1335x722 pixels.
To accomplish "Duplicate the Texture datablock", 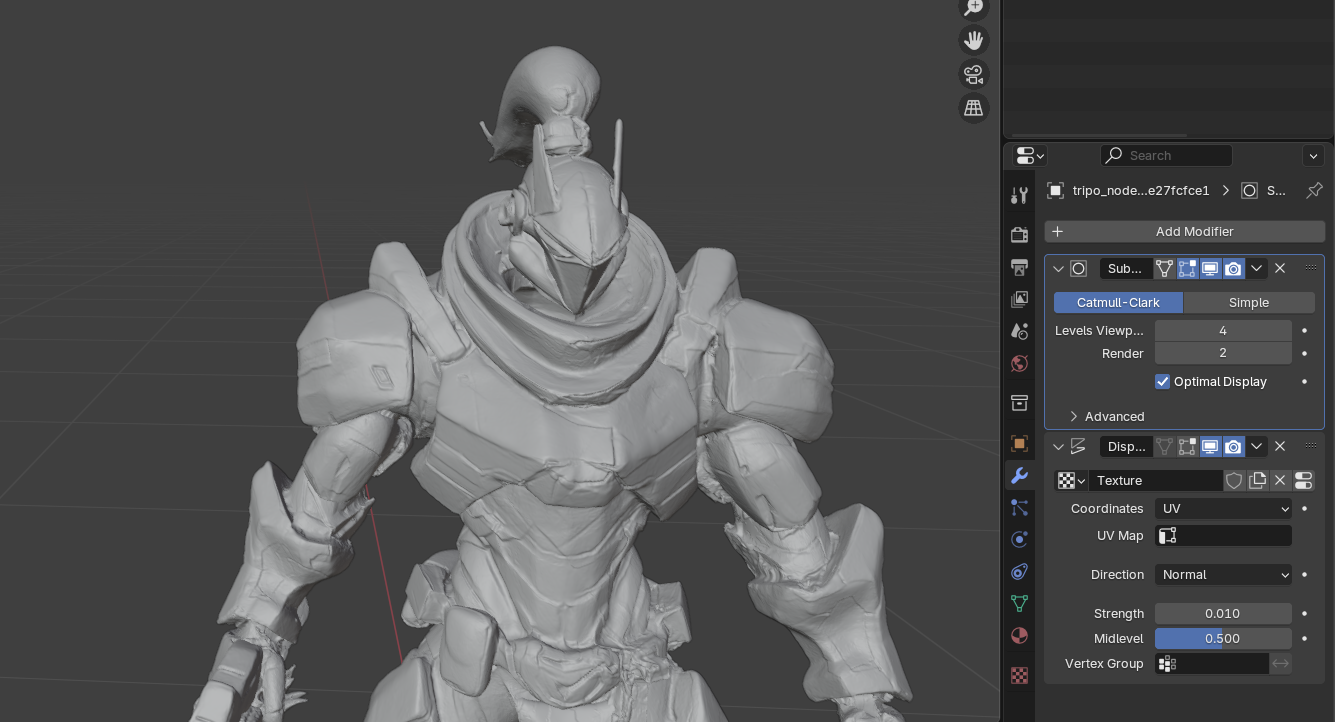I will pyautogui.click(x=1257, y=481).
